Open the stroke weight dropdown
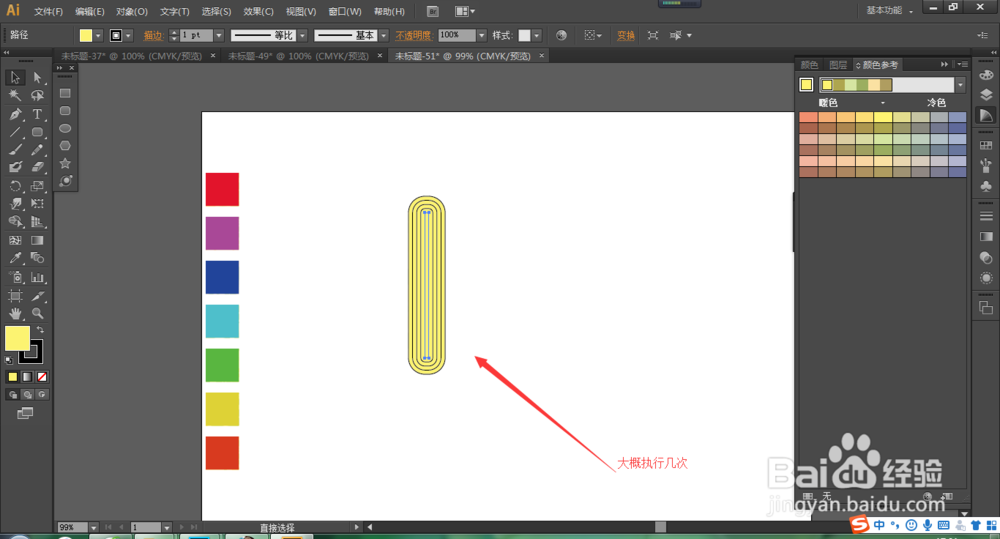 click(219, 36)
